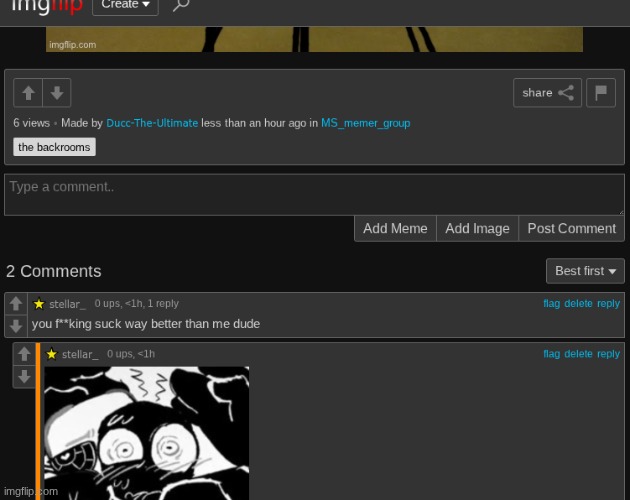Submit with the Post Comment button
Viewport: 630px width, 500px height.
(x=571, y=228)
